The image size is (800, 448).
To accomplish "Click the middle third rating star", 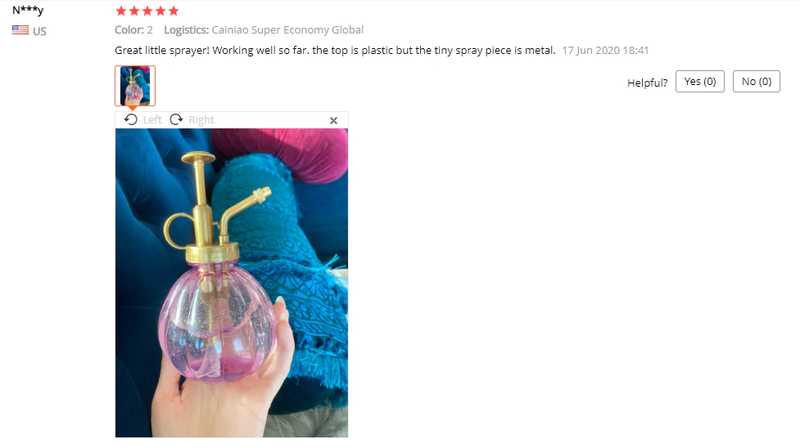I will [x=147, y=11].
